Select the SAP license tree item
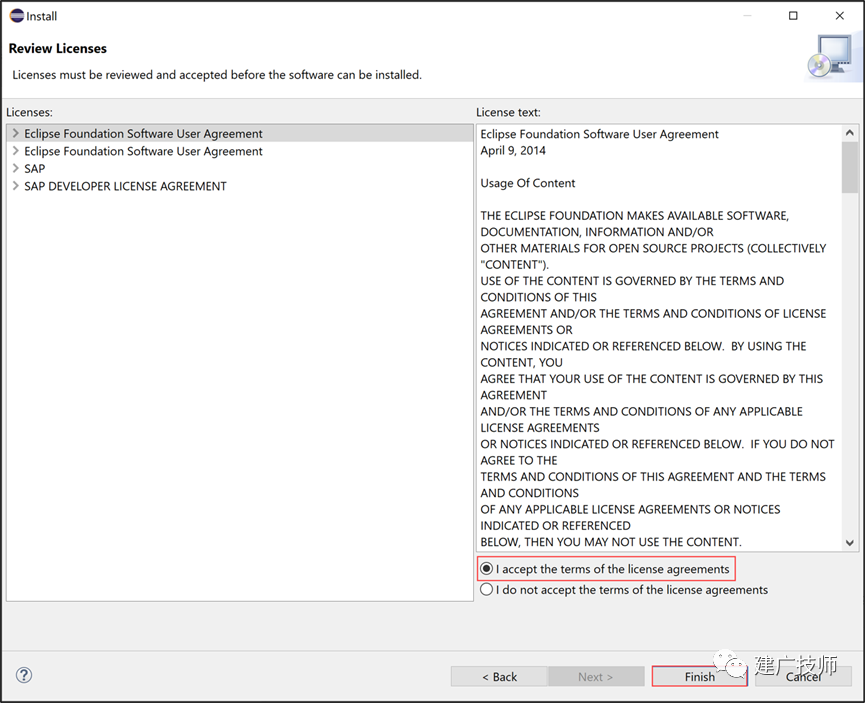The width and height of the screenshot is (865, 703). (35, 169)
